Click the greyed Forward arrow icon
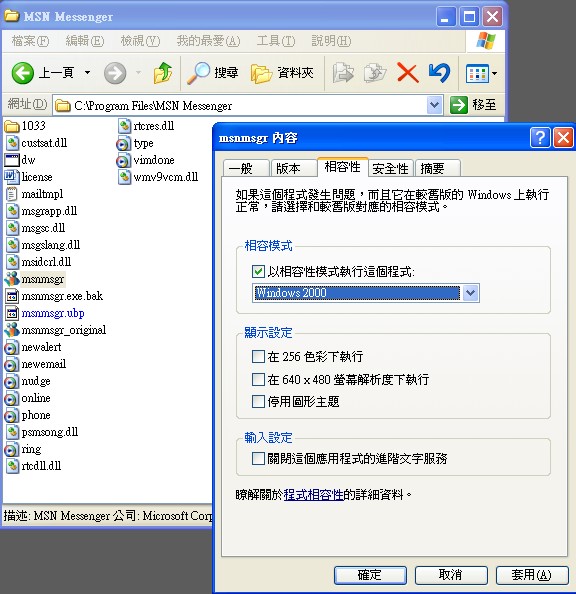Screen dimensions: 576x594 tap(115, 73)
